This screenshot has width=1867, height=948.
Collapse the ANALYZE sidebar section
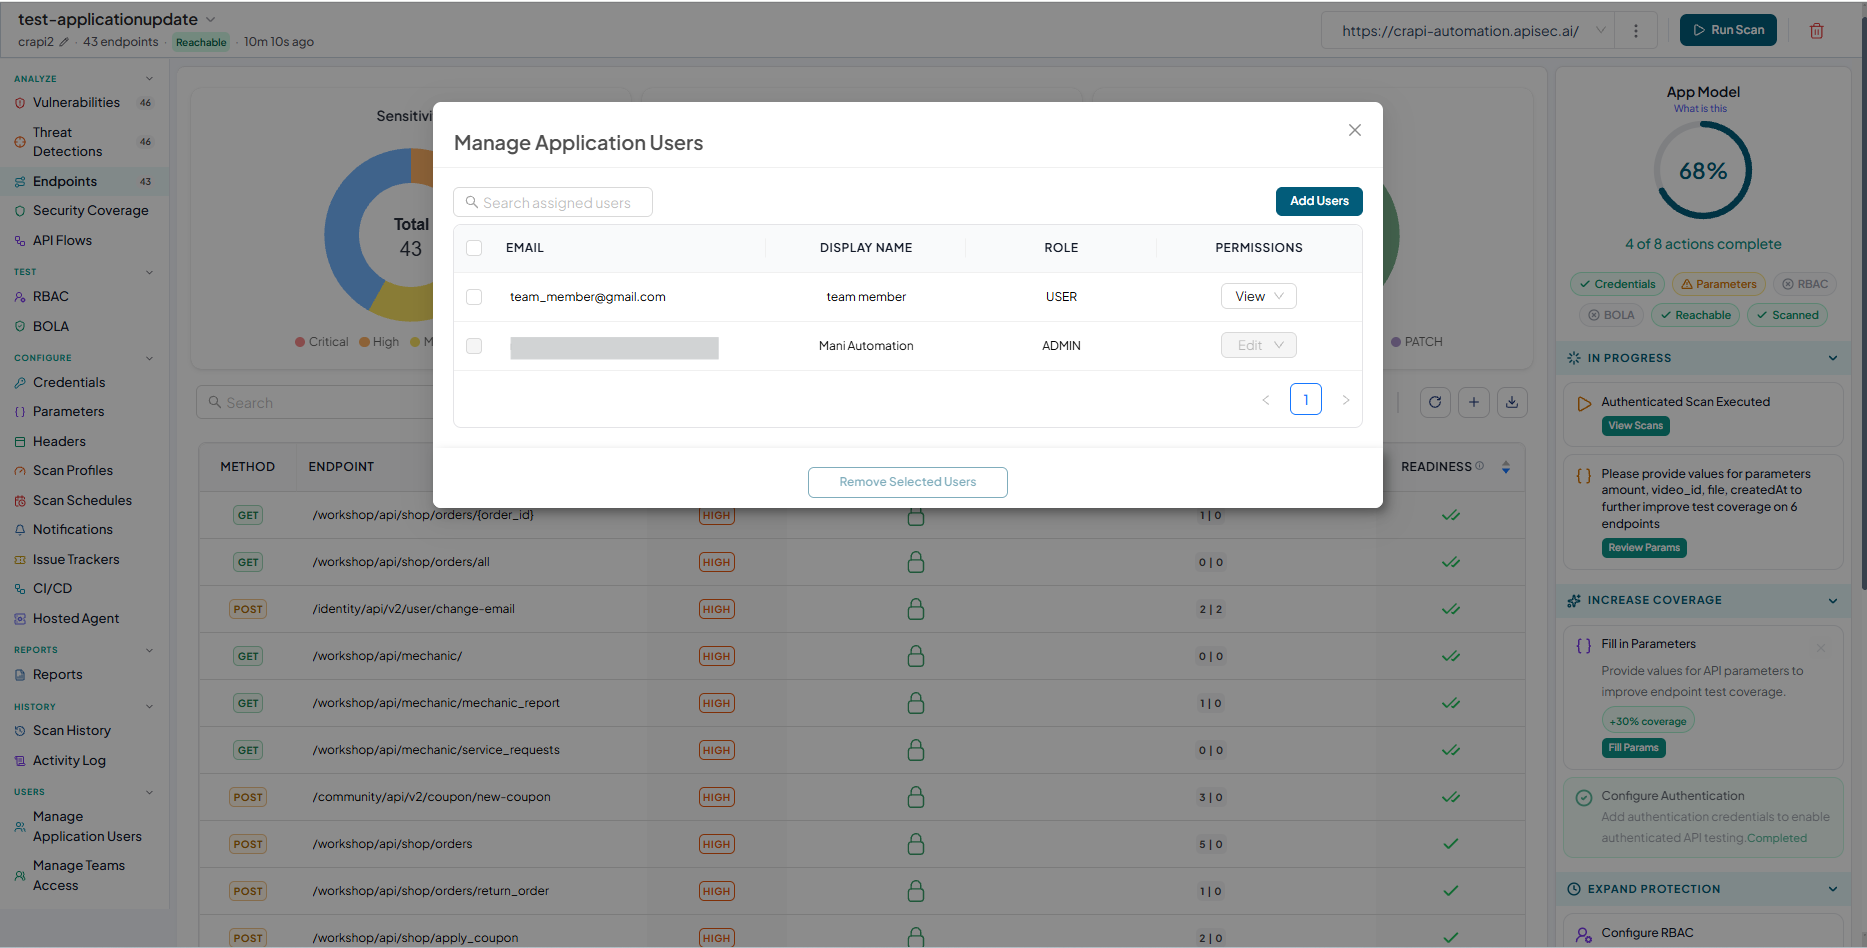(x=150, y=79)
